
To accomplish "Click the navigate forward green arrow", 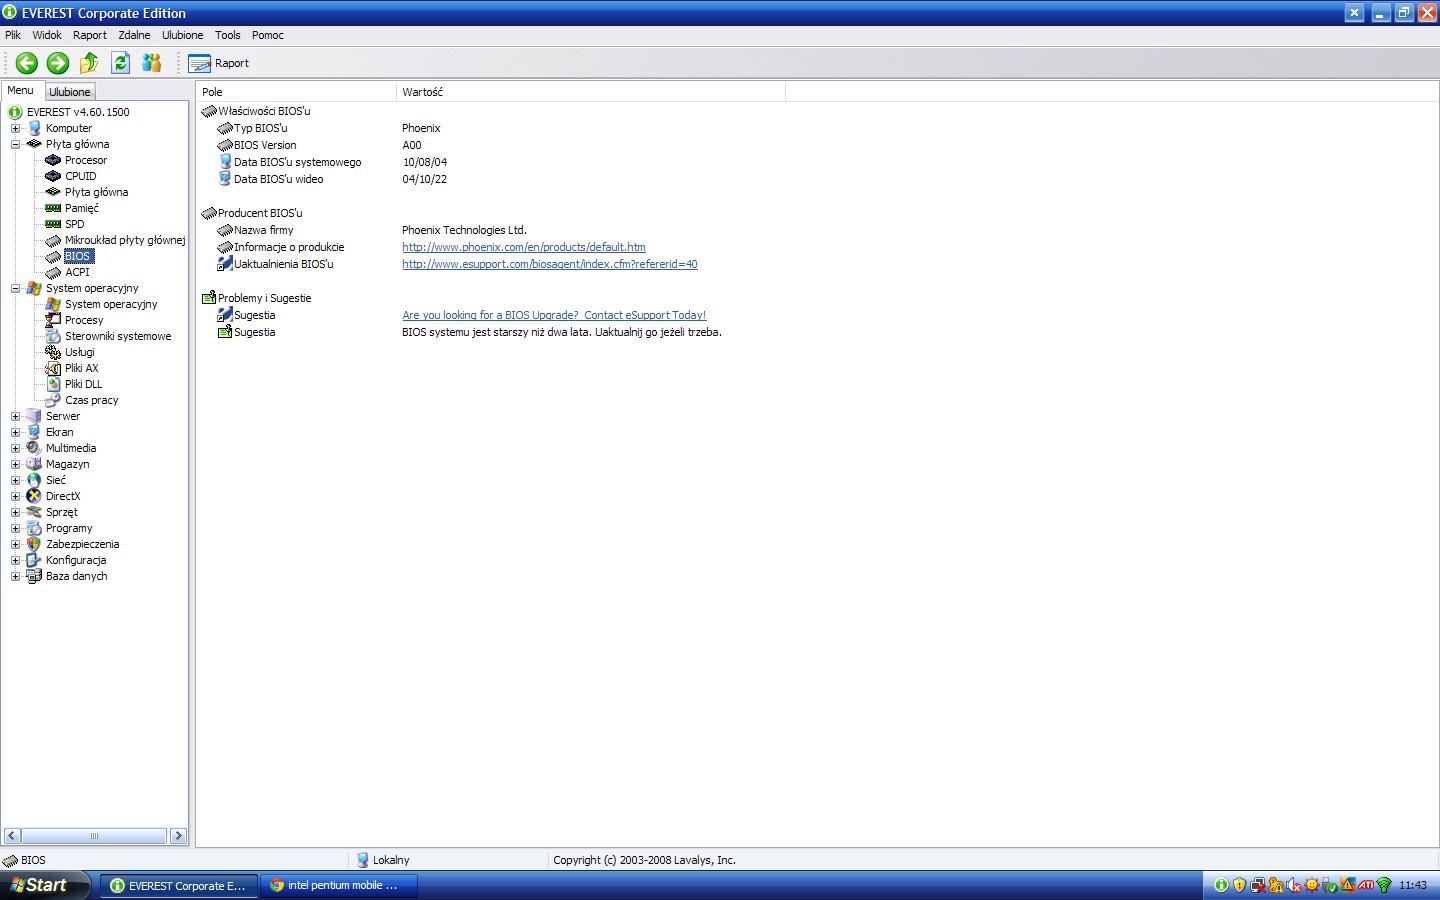I will pos(58,63).
